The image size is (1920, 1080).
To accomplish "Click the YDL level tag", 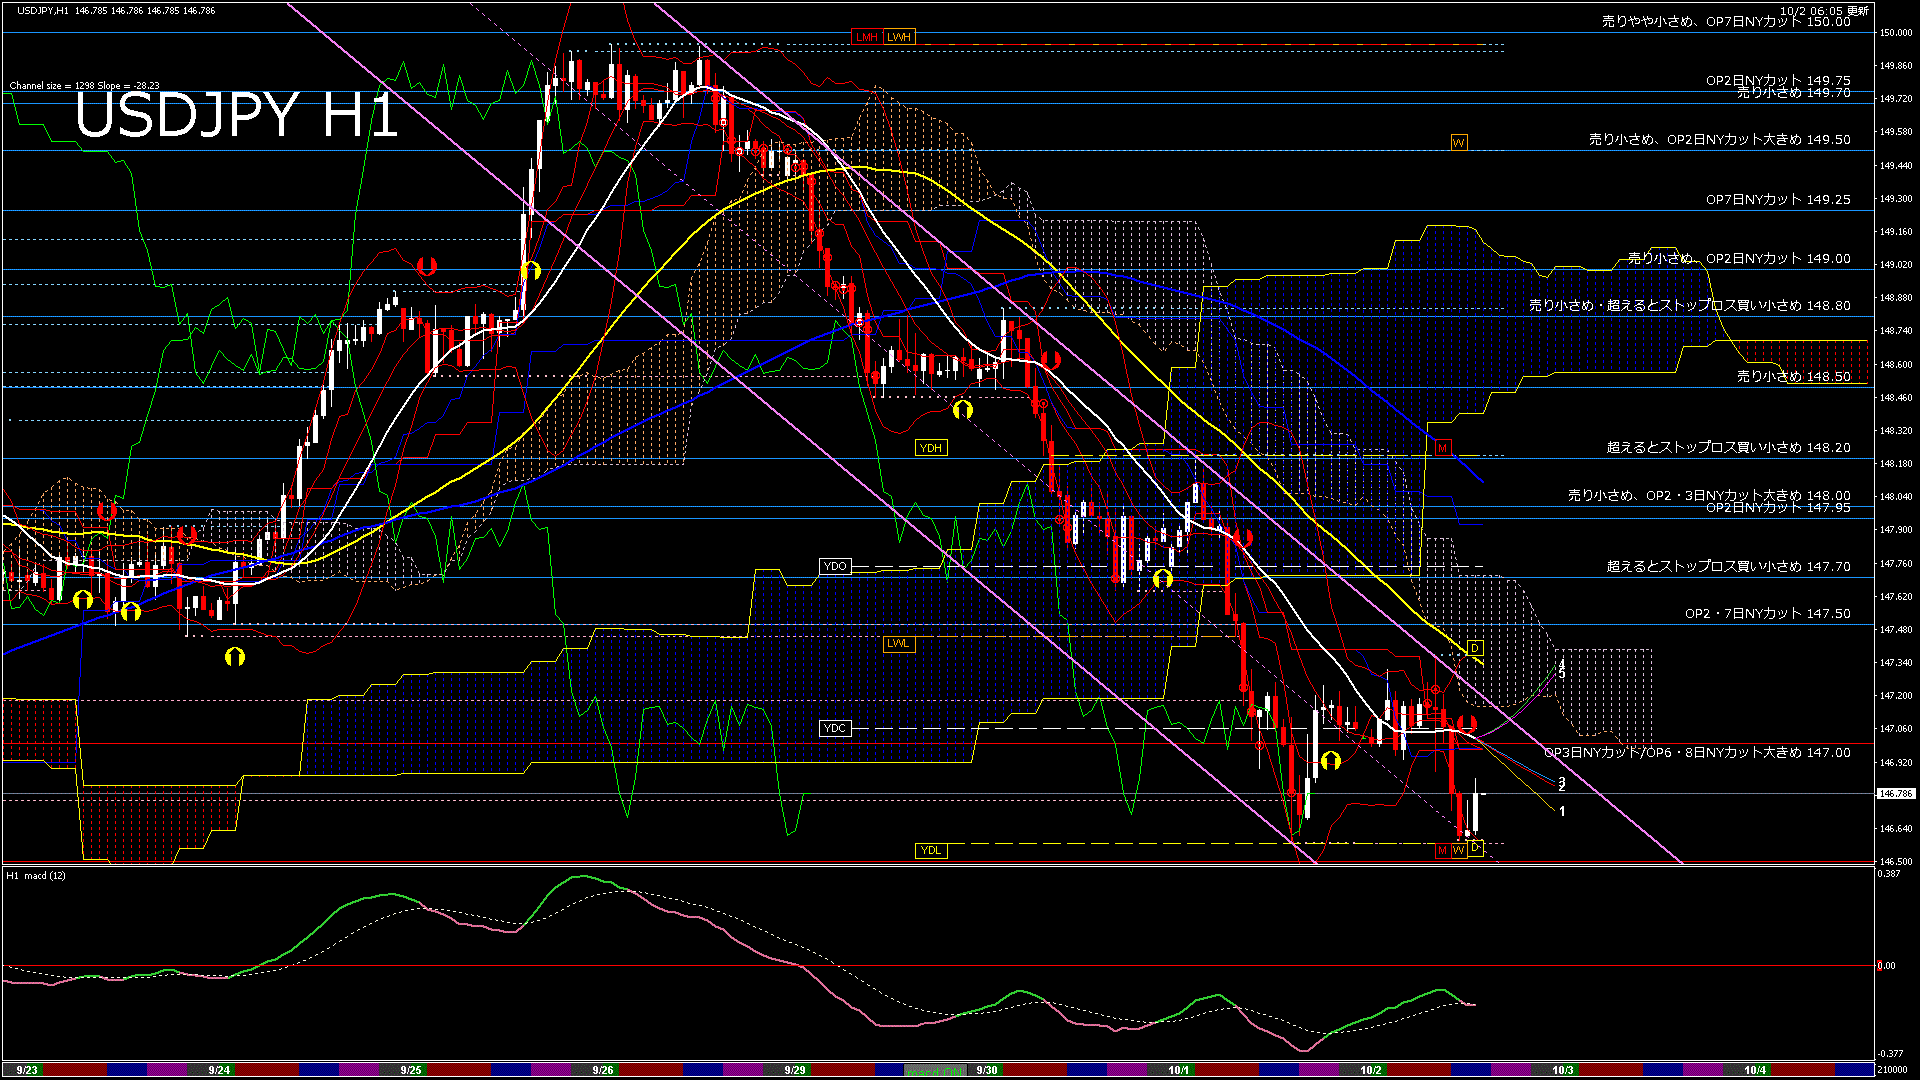I will pos(931,851).
